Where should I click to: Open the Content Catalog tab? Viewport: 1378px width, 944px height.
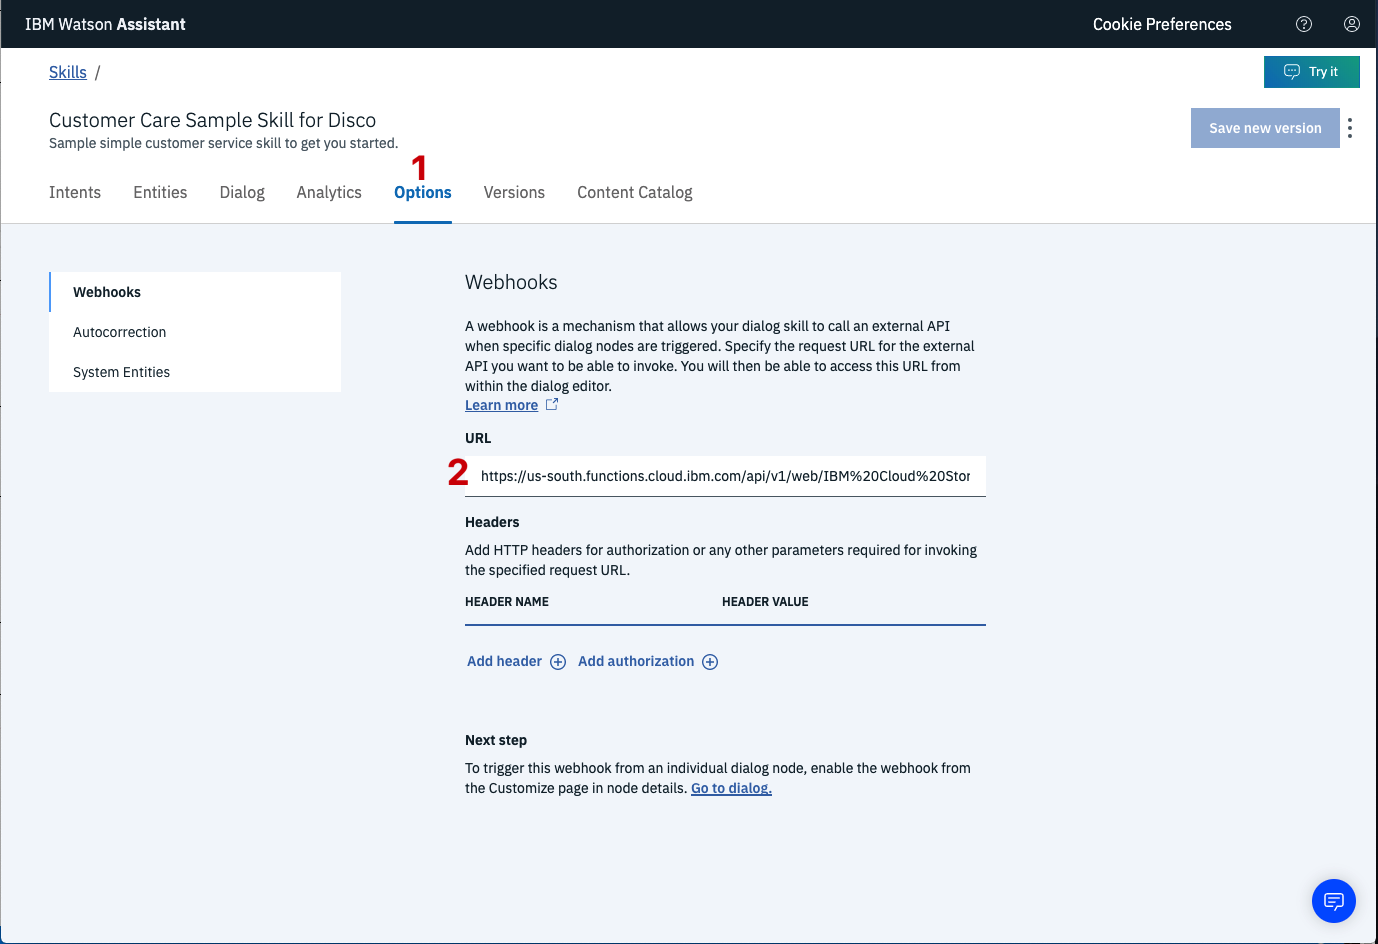tap(635, 192)
